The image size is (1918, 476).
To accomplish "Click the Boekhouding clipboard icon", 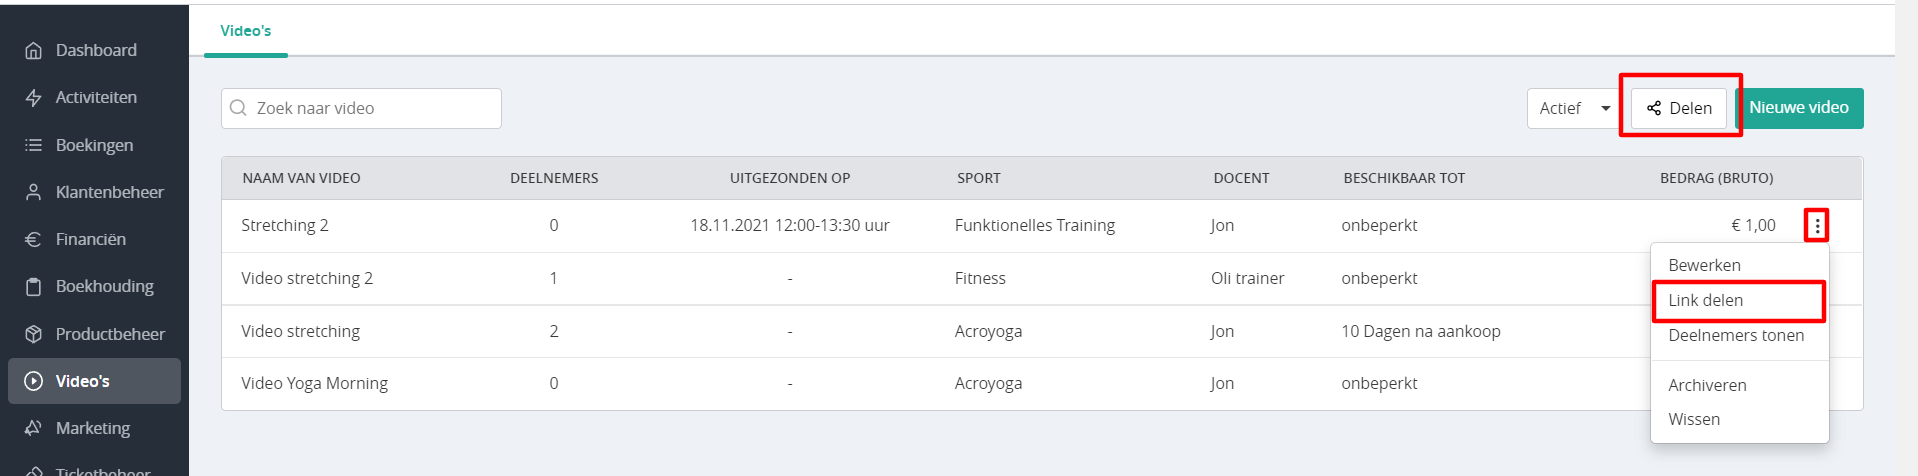I will pyautogui.click(x=34, y=287).
